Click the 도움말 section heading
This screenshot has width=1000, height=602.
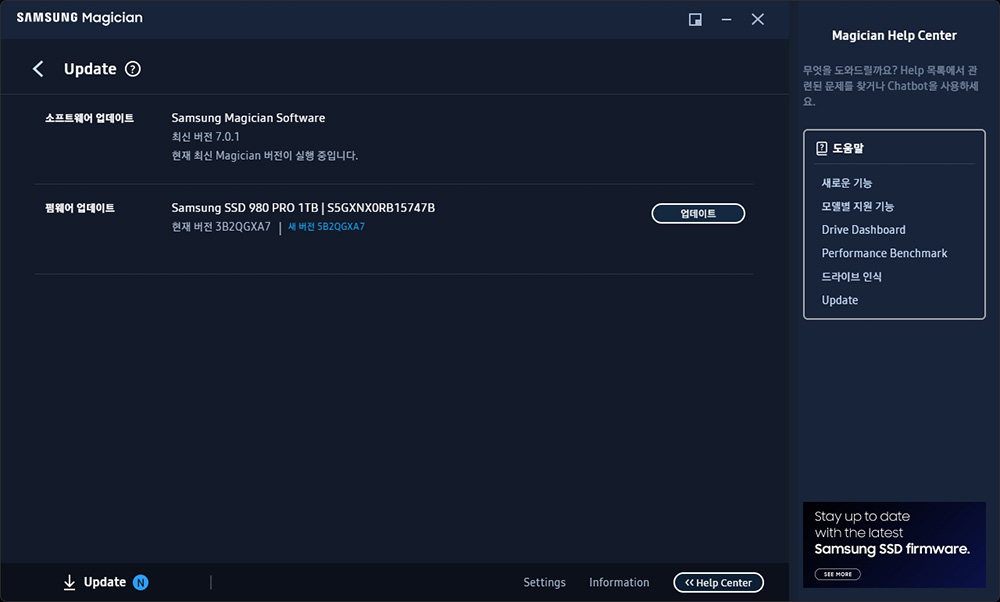pos(848,149)
